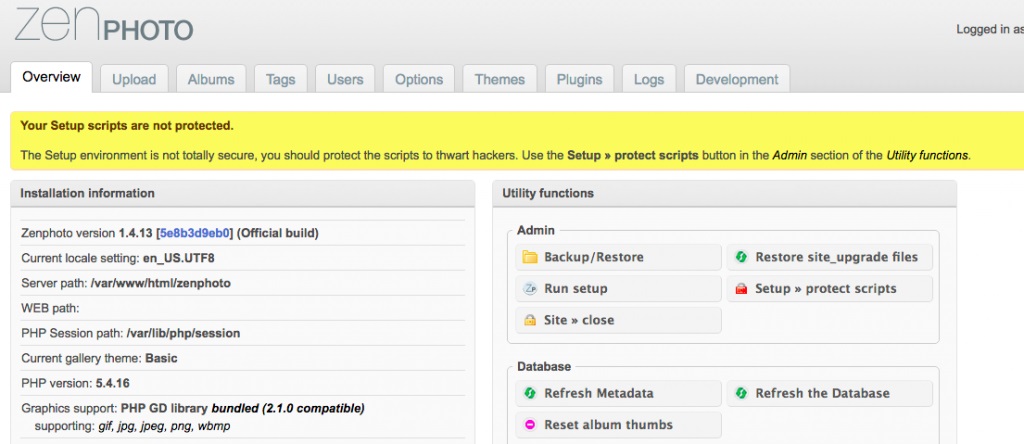Switch to the Upload tab

[134, 79]
